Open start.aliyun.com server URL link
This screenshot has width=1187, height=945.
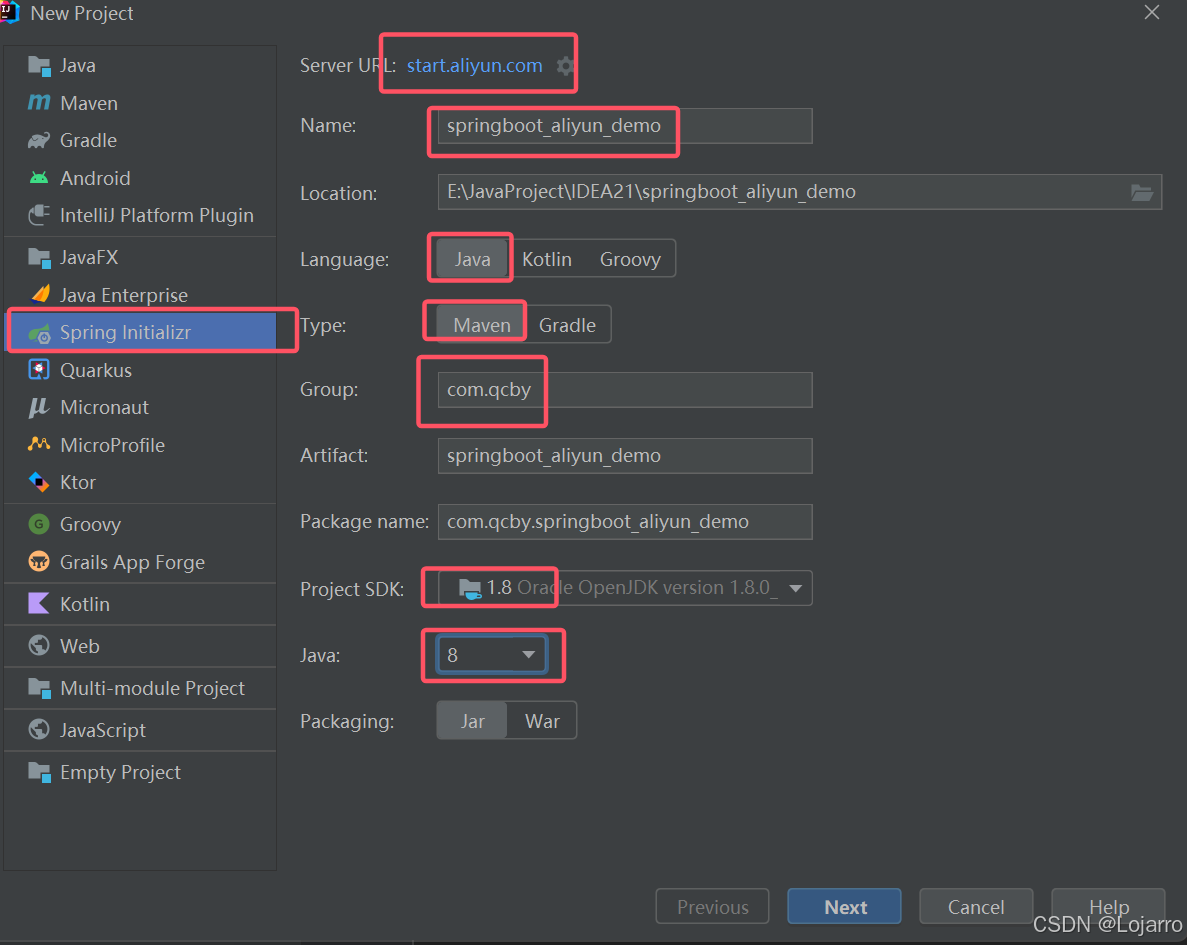[x=475, y=66]
